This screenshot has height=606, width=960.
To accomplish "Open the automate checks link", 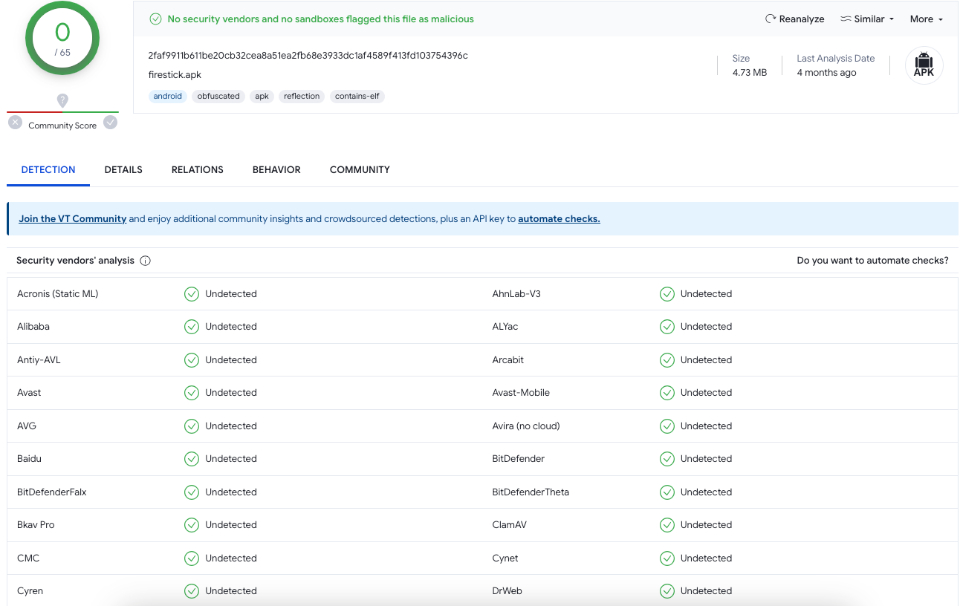I will point(559,219).
